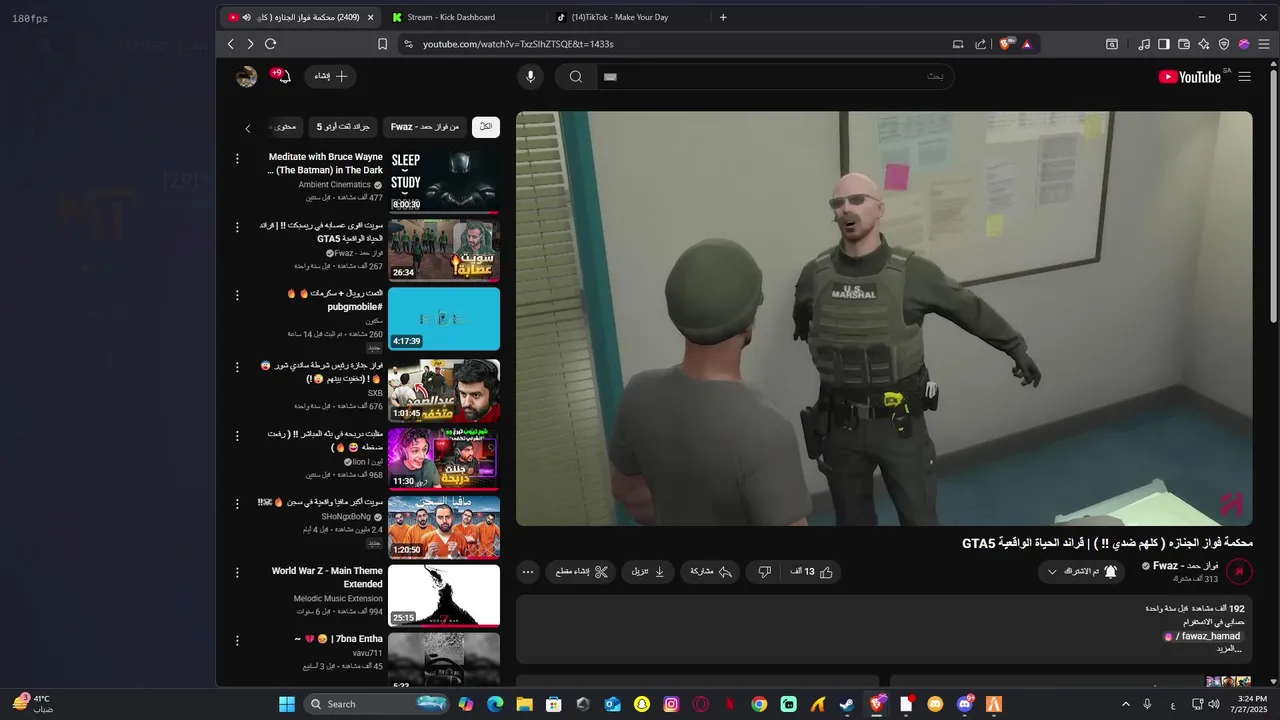Open options for World War Z Main Theme
This screenshot has width=1280, height=720.
click(237, 572)
